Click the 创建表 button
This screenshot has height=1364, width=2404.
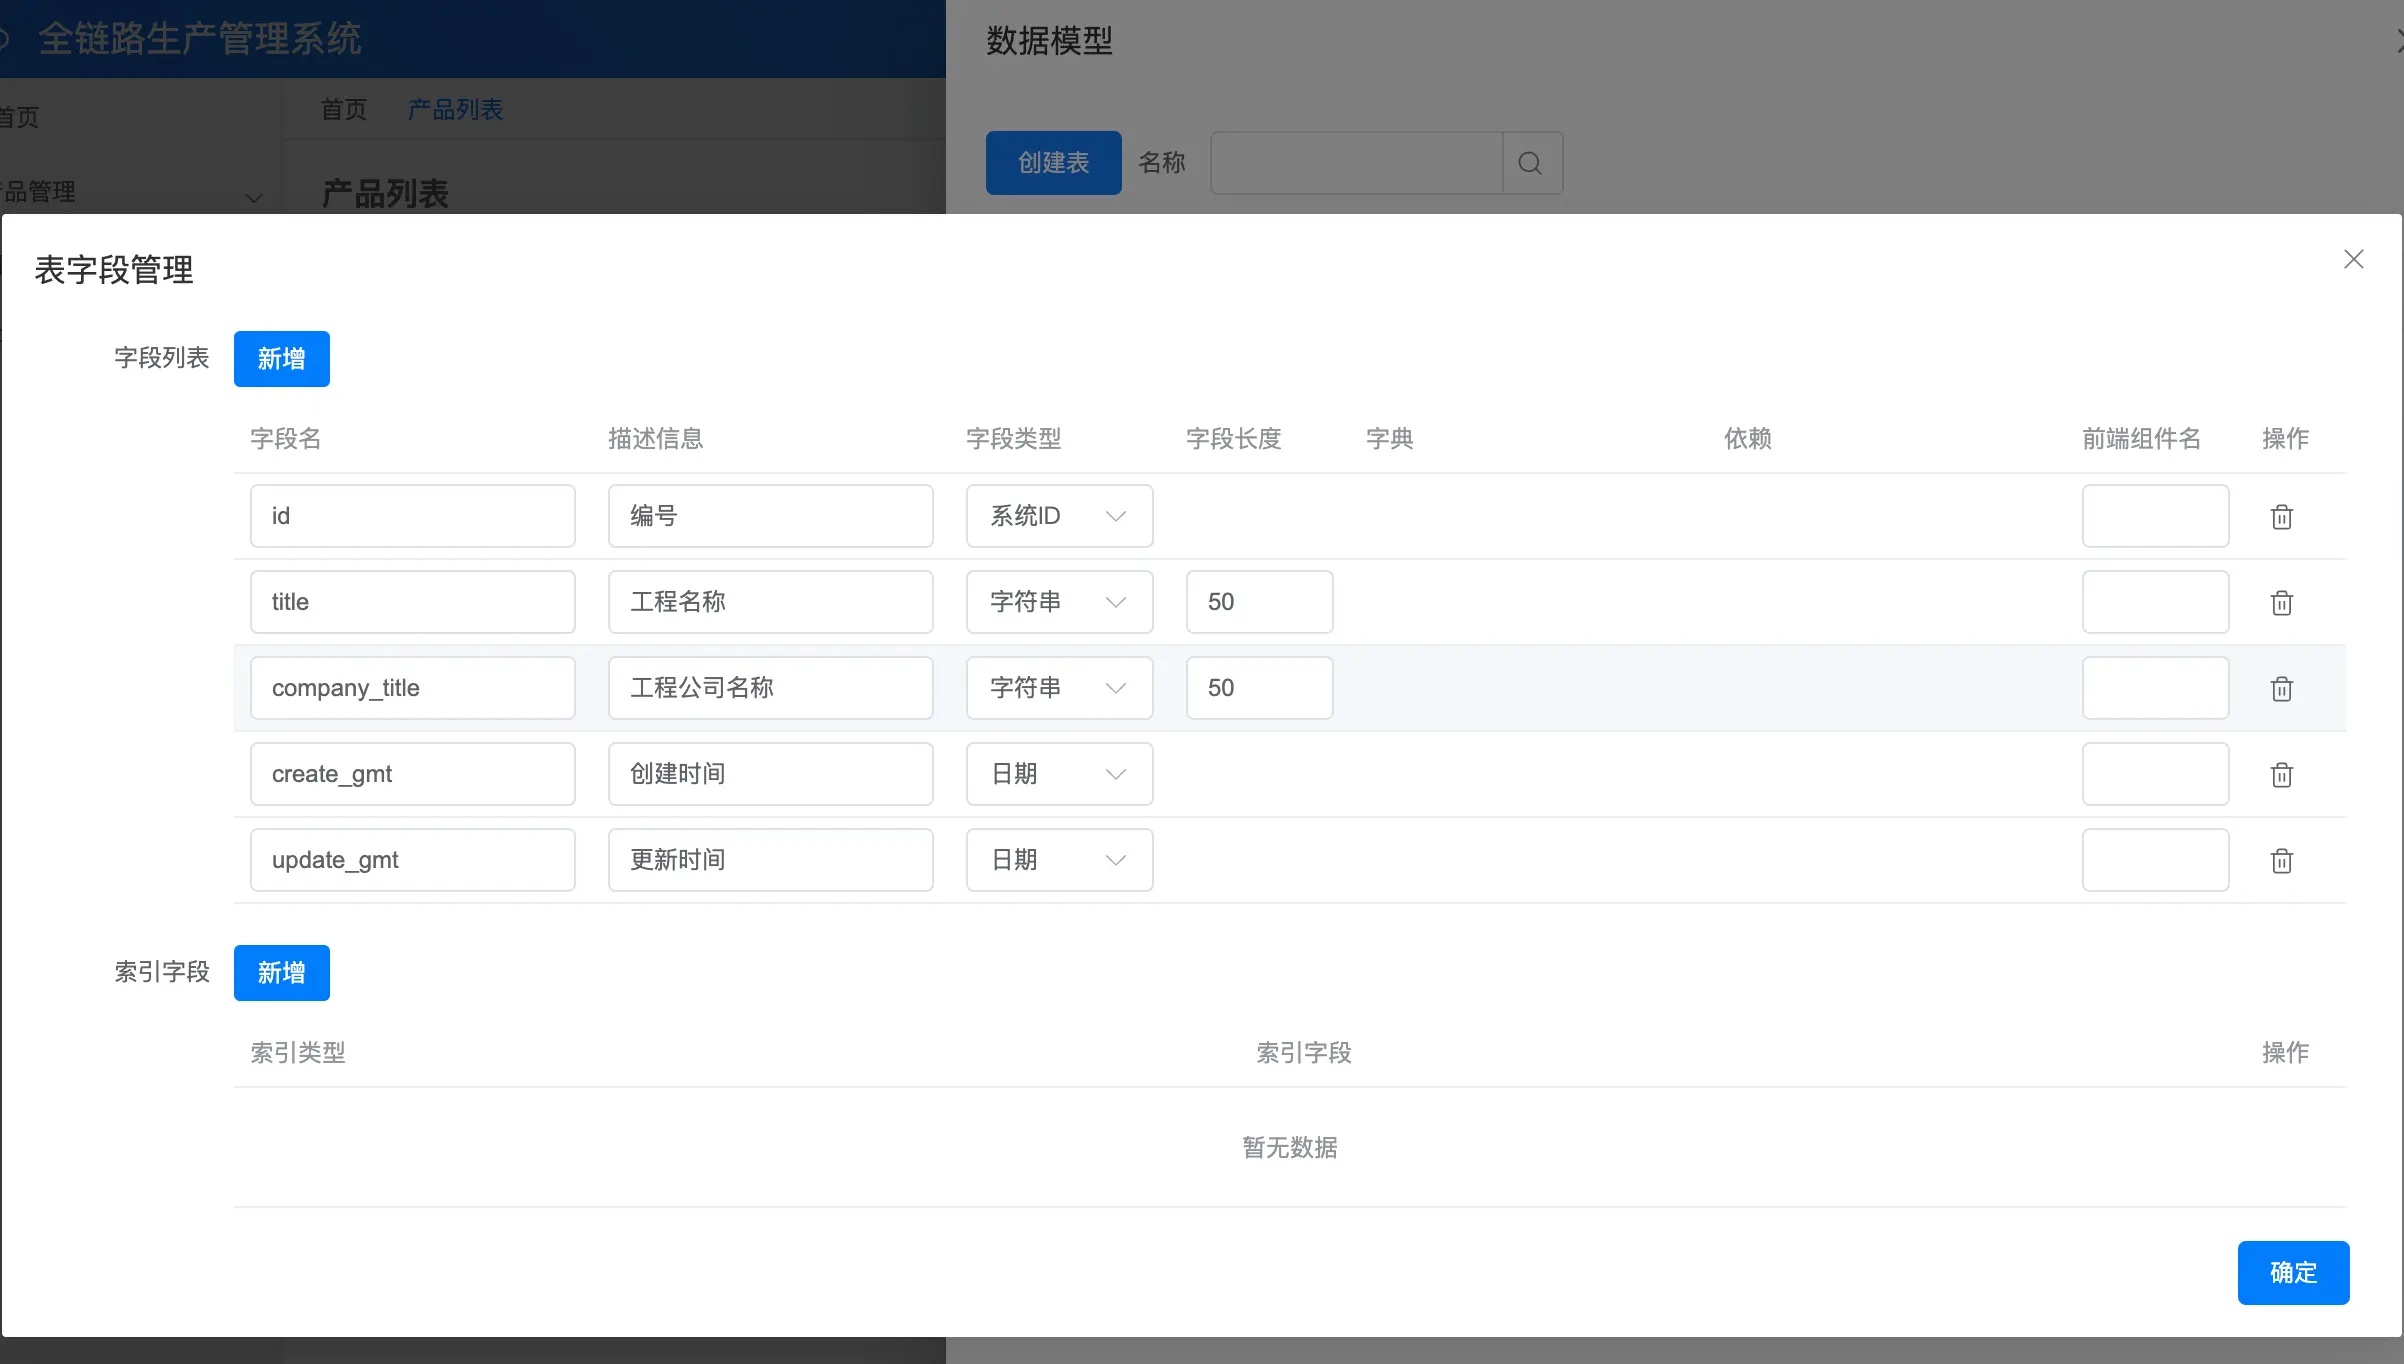coord(1053,163)
